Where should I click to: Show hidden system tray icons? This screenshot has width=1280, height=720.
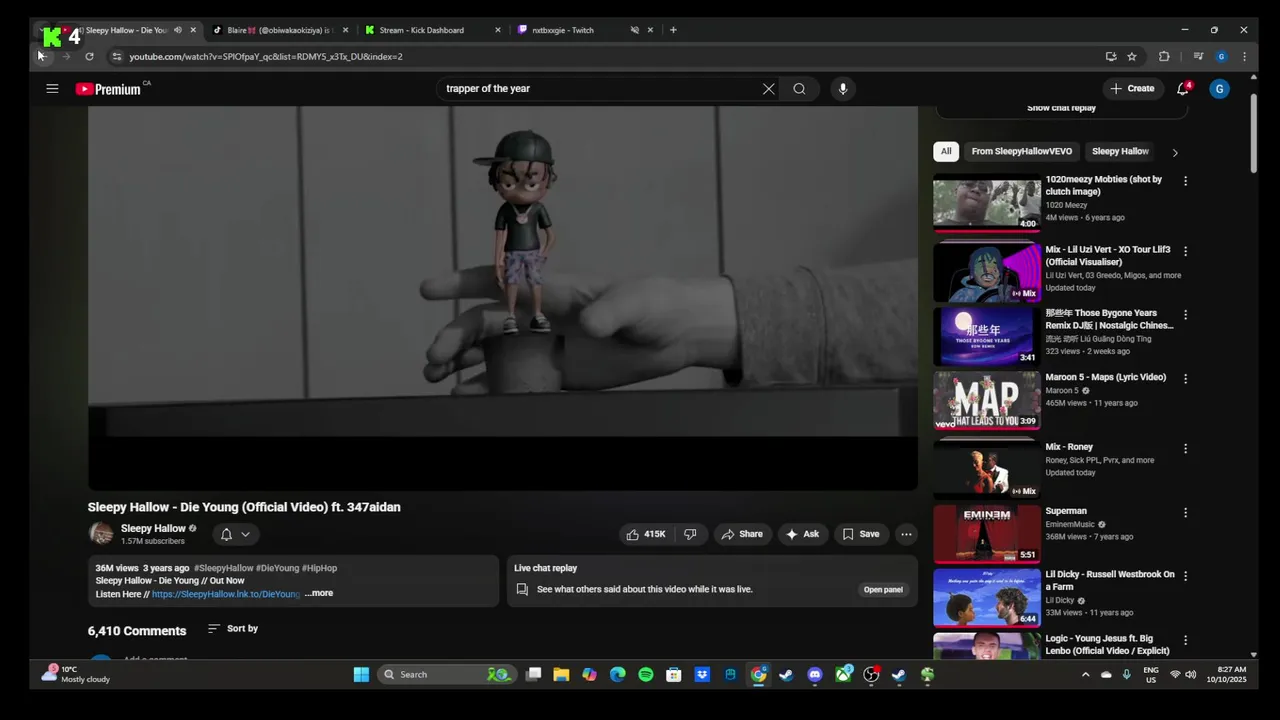click(1085, 675)
